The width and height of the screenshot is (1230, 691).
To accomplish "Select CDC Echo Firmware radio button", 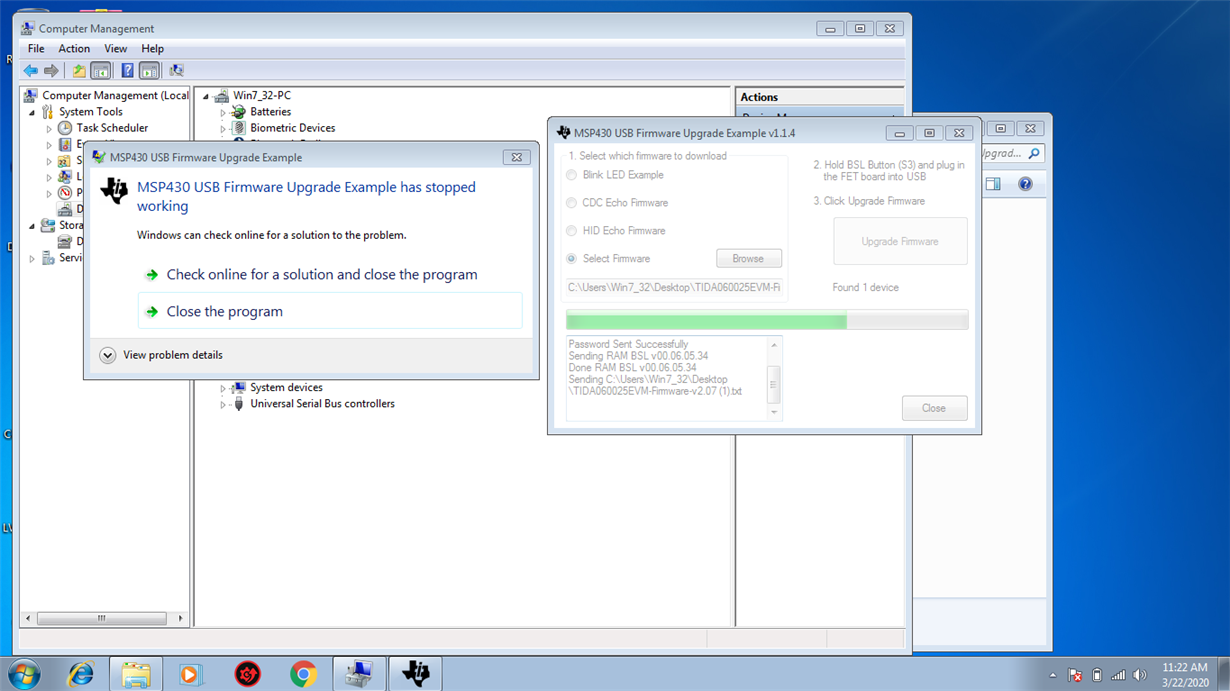I will (572, 203).
